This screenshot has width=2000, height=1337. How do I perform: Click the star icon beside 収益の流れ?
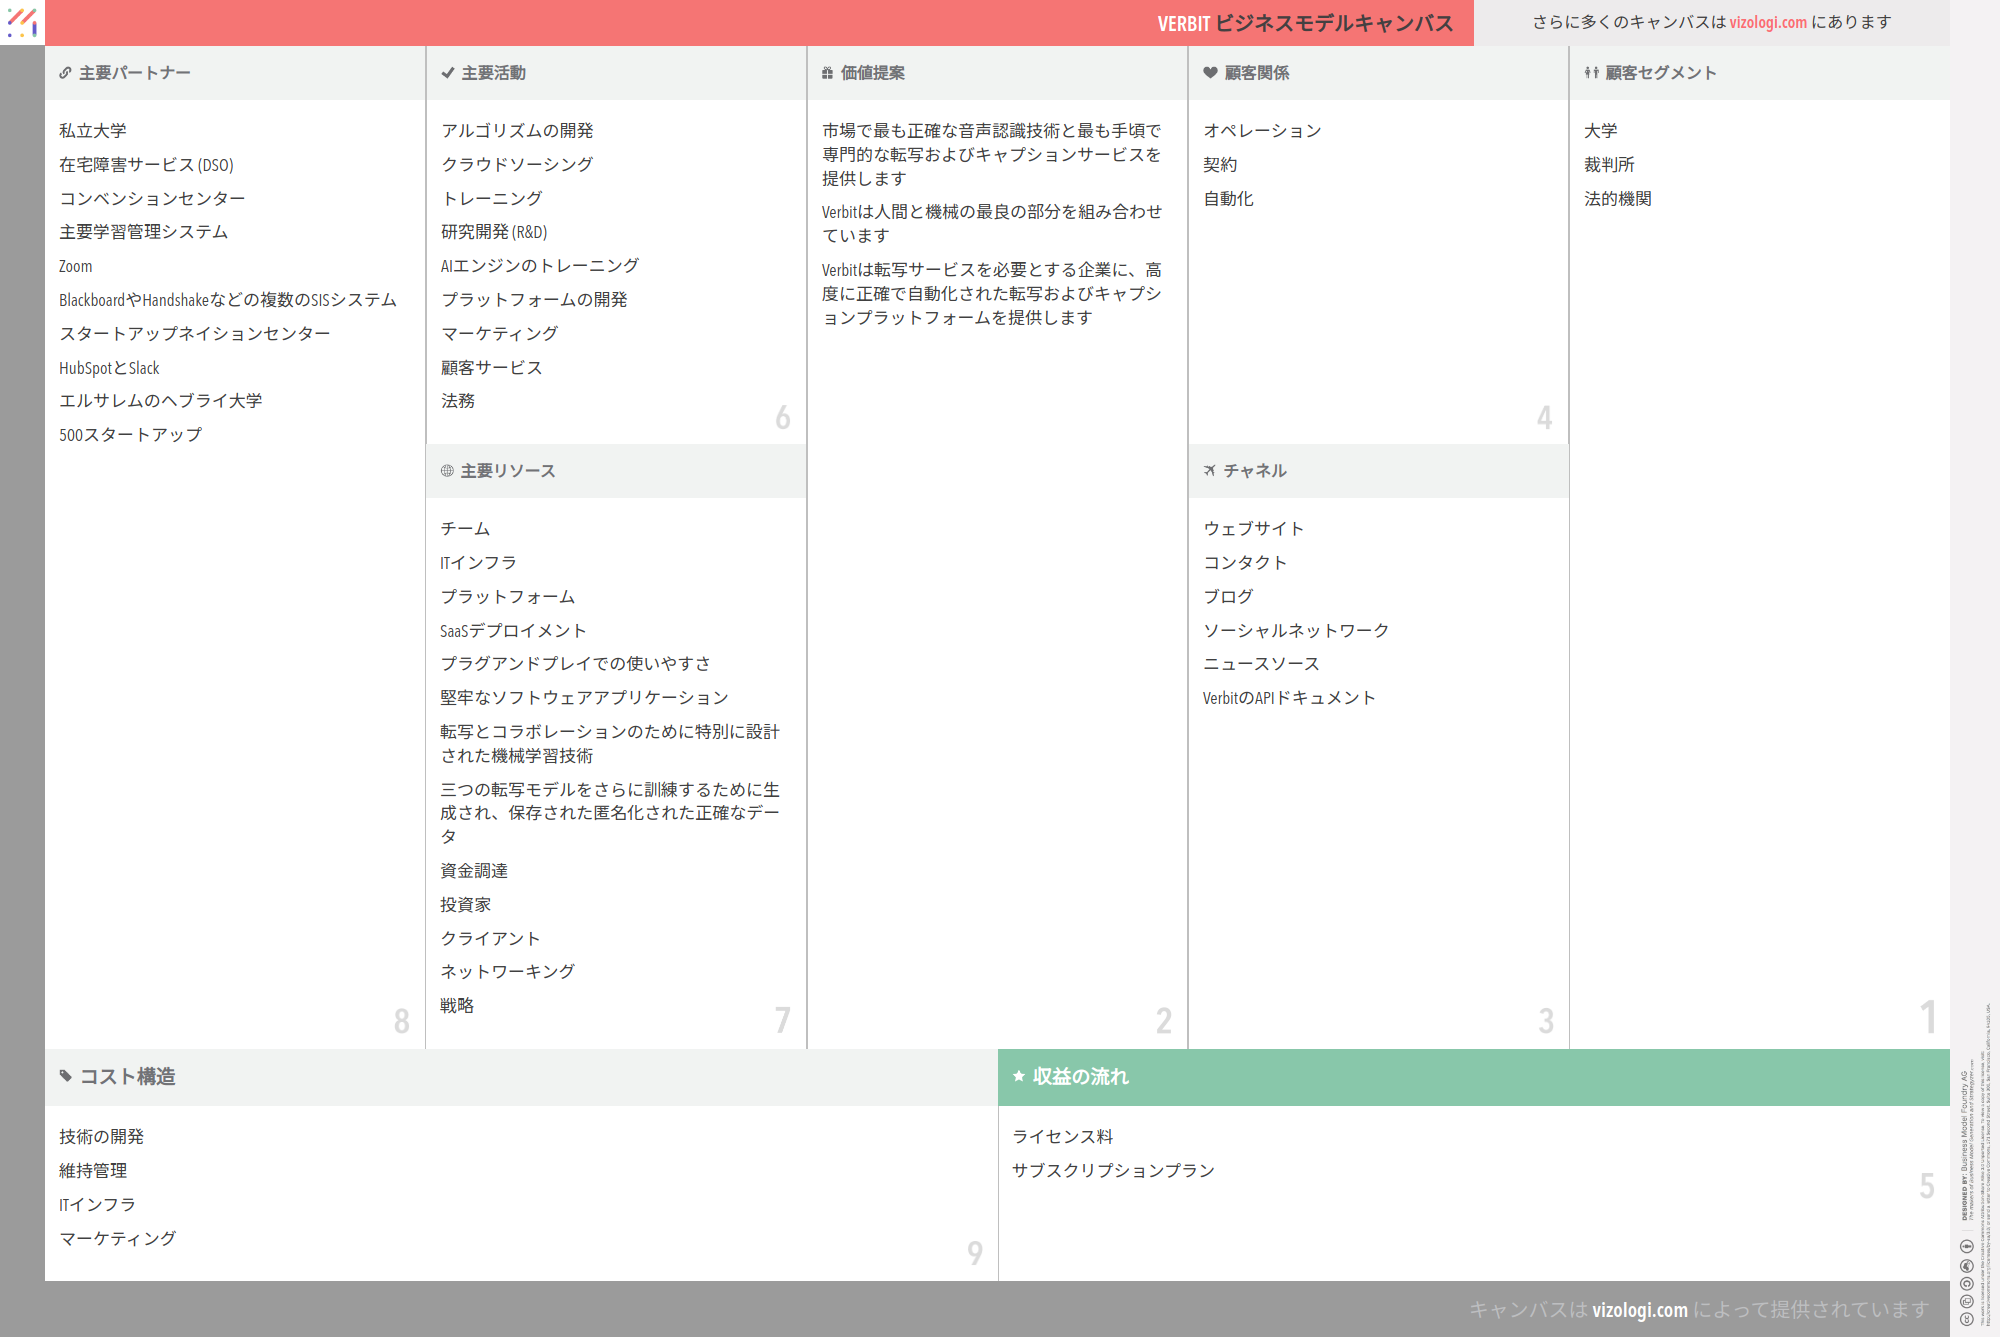[x=1019, y=1077]
